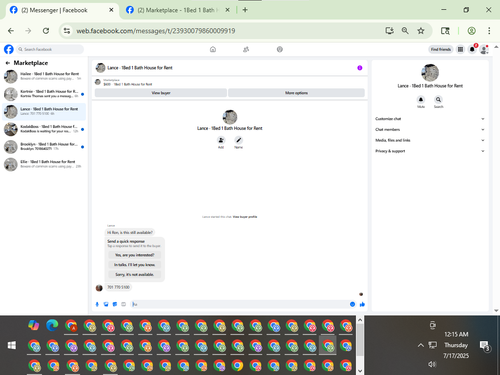Search in conversation via magnifier icon
500x375 pixels.
click(438, 99)
